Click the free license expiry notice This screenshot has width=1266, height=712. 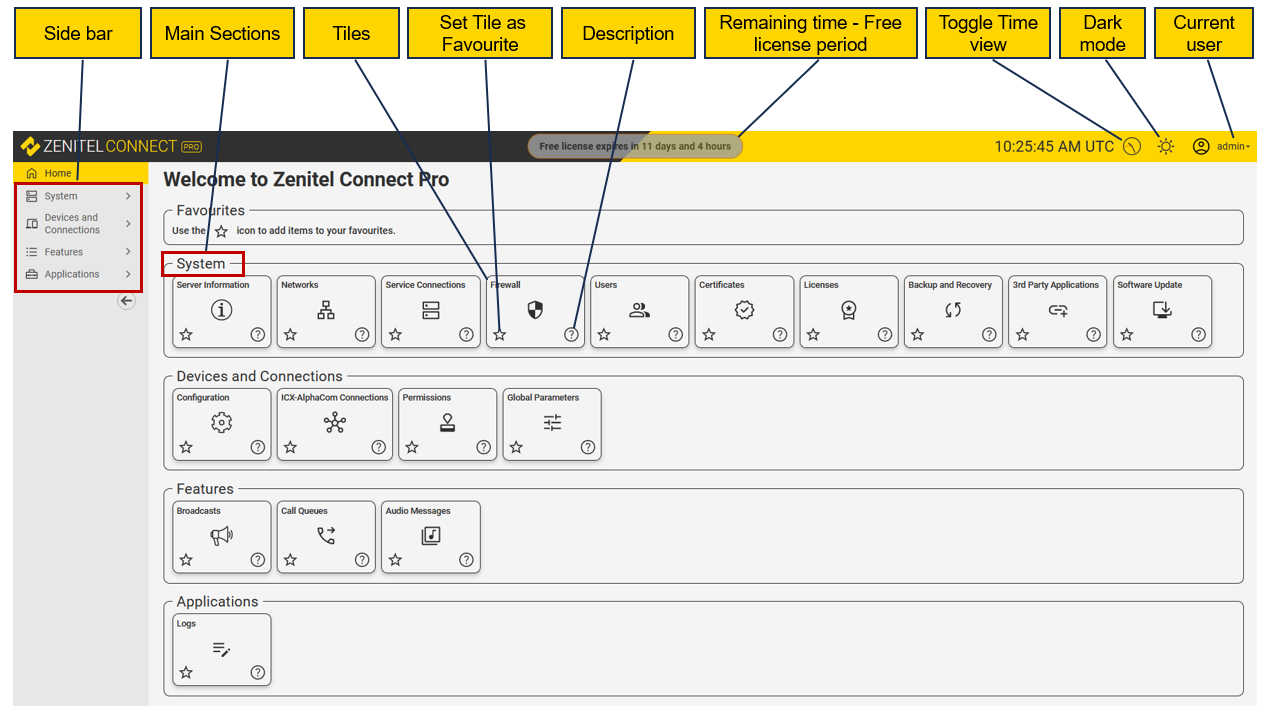(635, 146)
